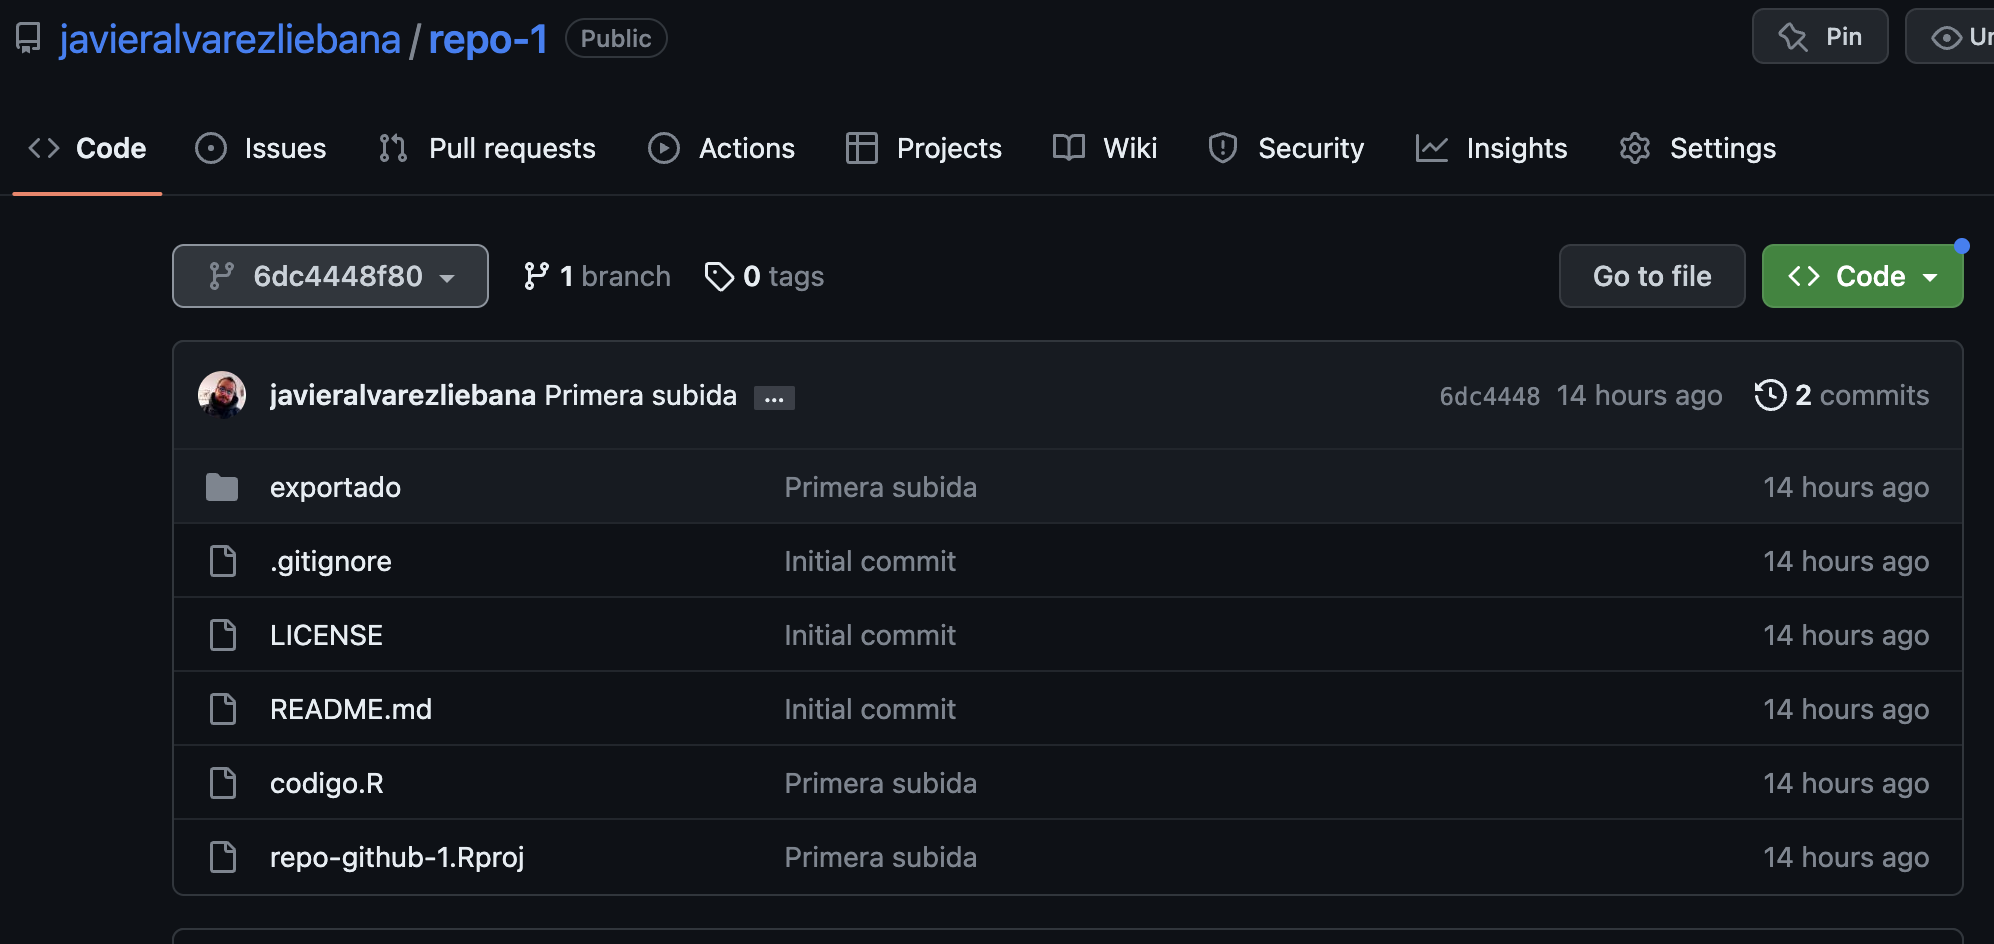
Task: Go to the Settings tab
Action: click(1698, 148)
